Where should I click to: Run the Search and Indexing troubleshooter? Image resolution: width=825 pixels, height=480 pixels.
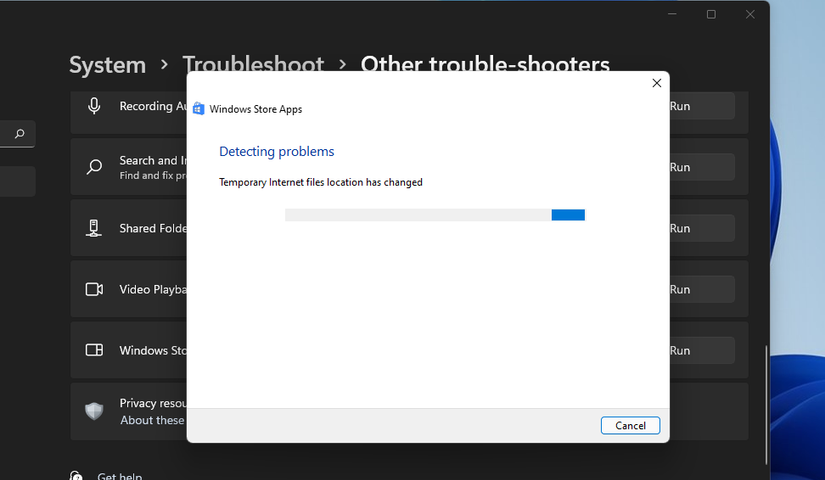(702, 167)
